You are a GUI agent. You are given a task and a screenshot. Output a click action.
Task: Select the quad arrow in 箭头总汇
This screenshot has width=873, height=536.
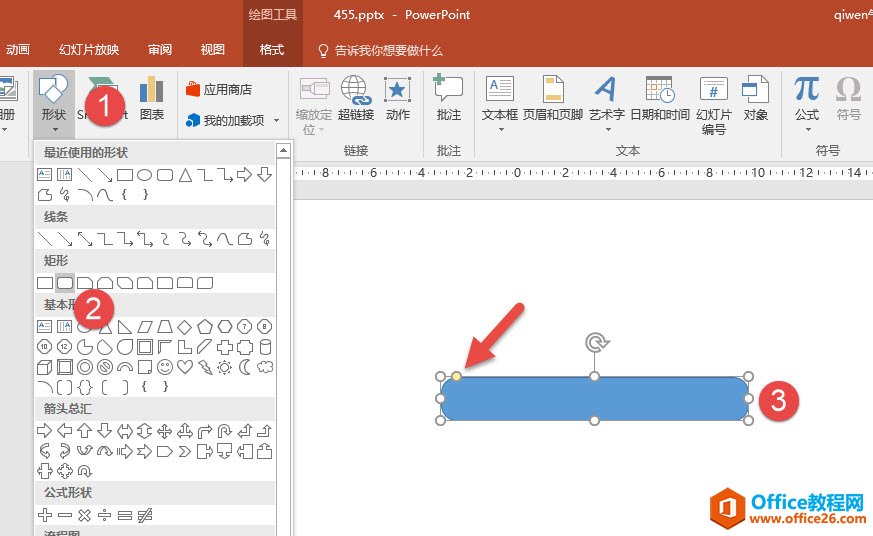coord(165,431)
